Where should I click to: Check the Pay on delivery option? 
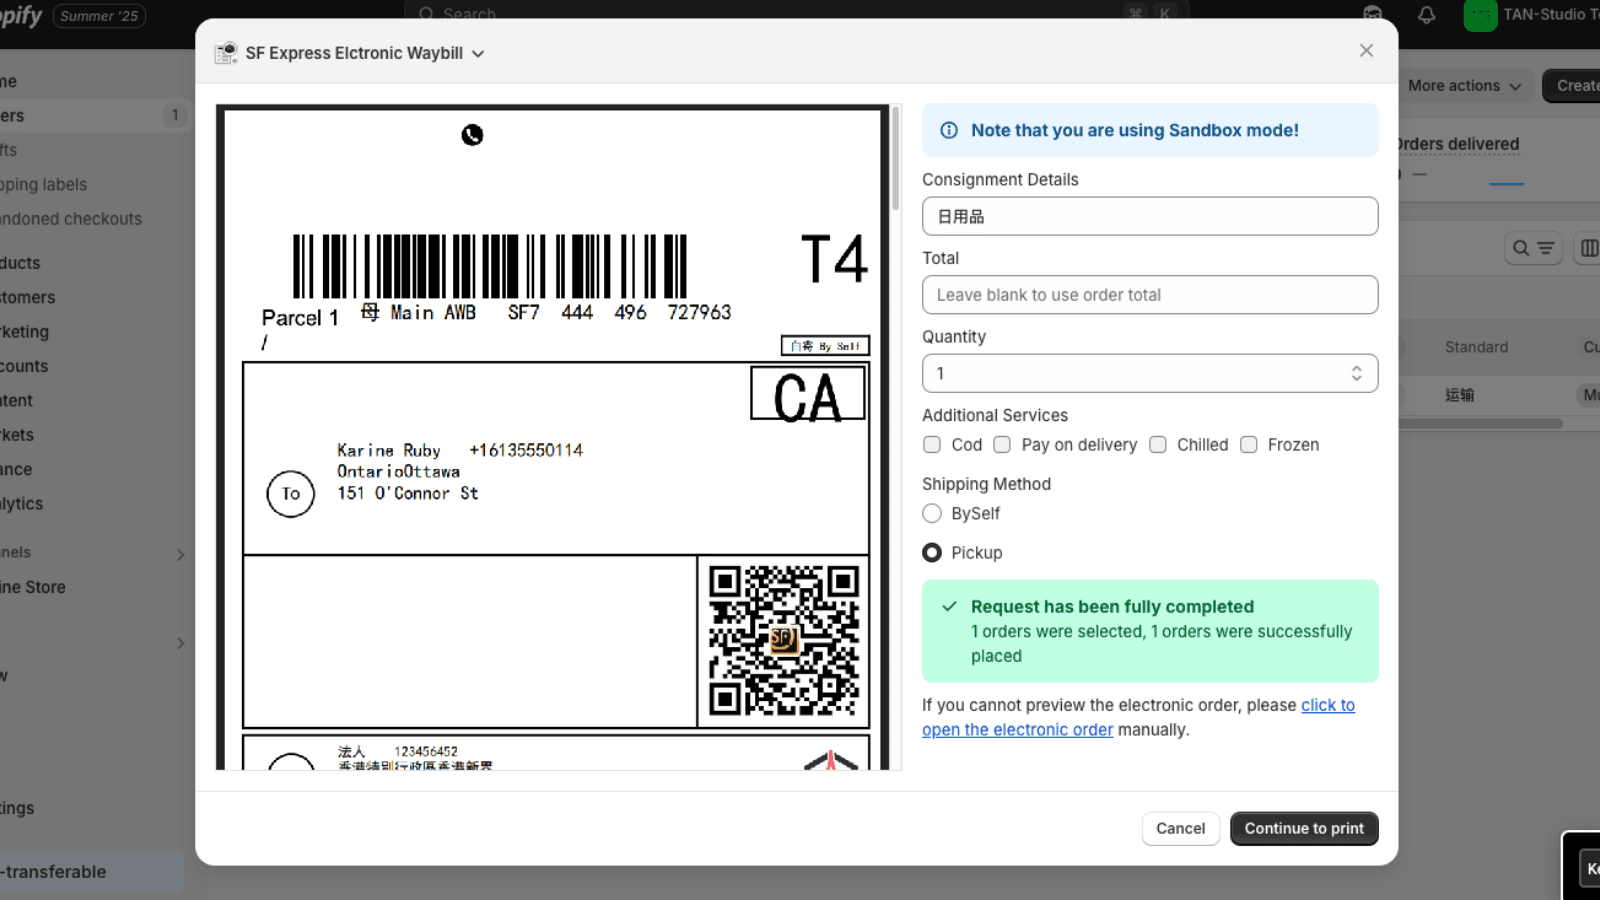coord(1002,445)
